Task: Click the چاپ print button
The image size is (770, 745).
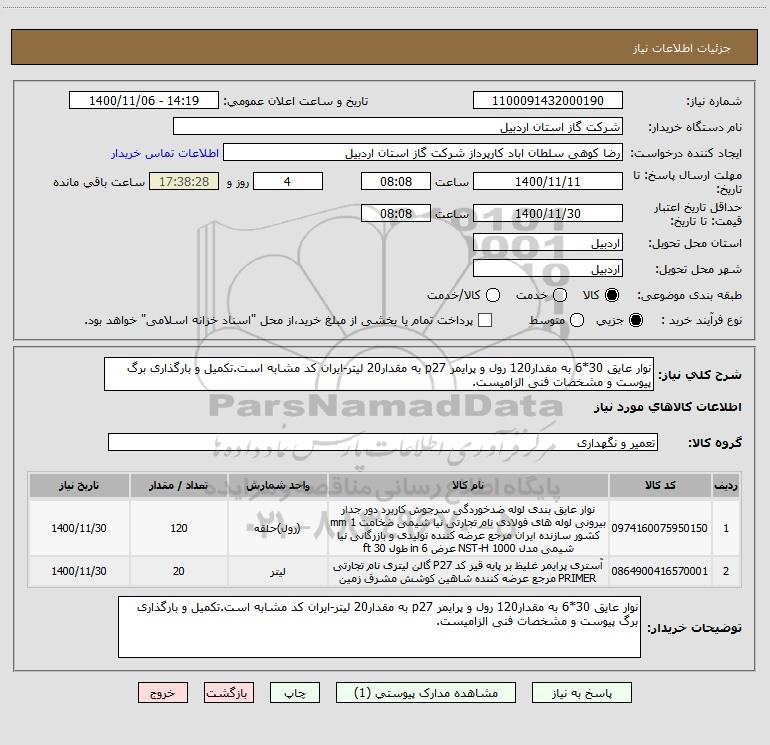Action: [295, 693]
